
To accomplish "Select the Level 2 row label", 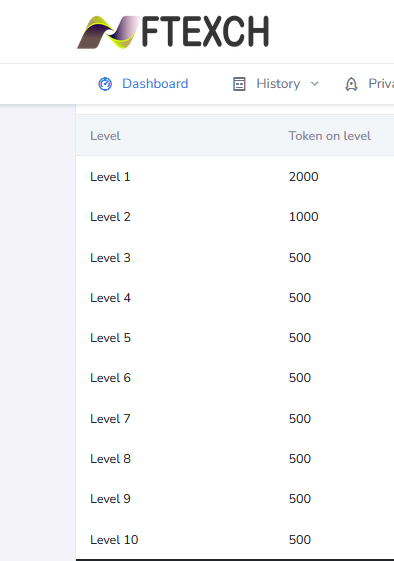I will [110, 217].
